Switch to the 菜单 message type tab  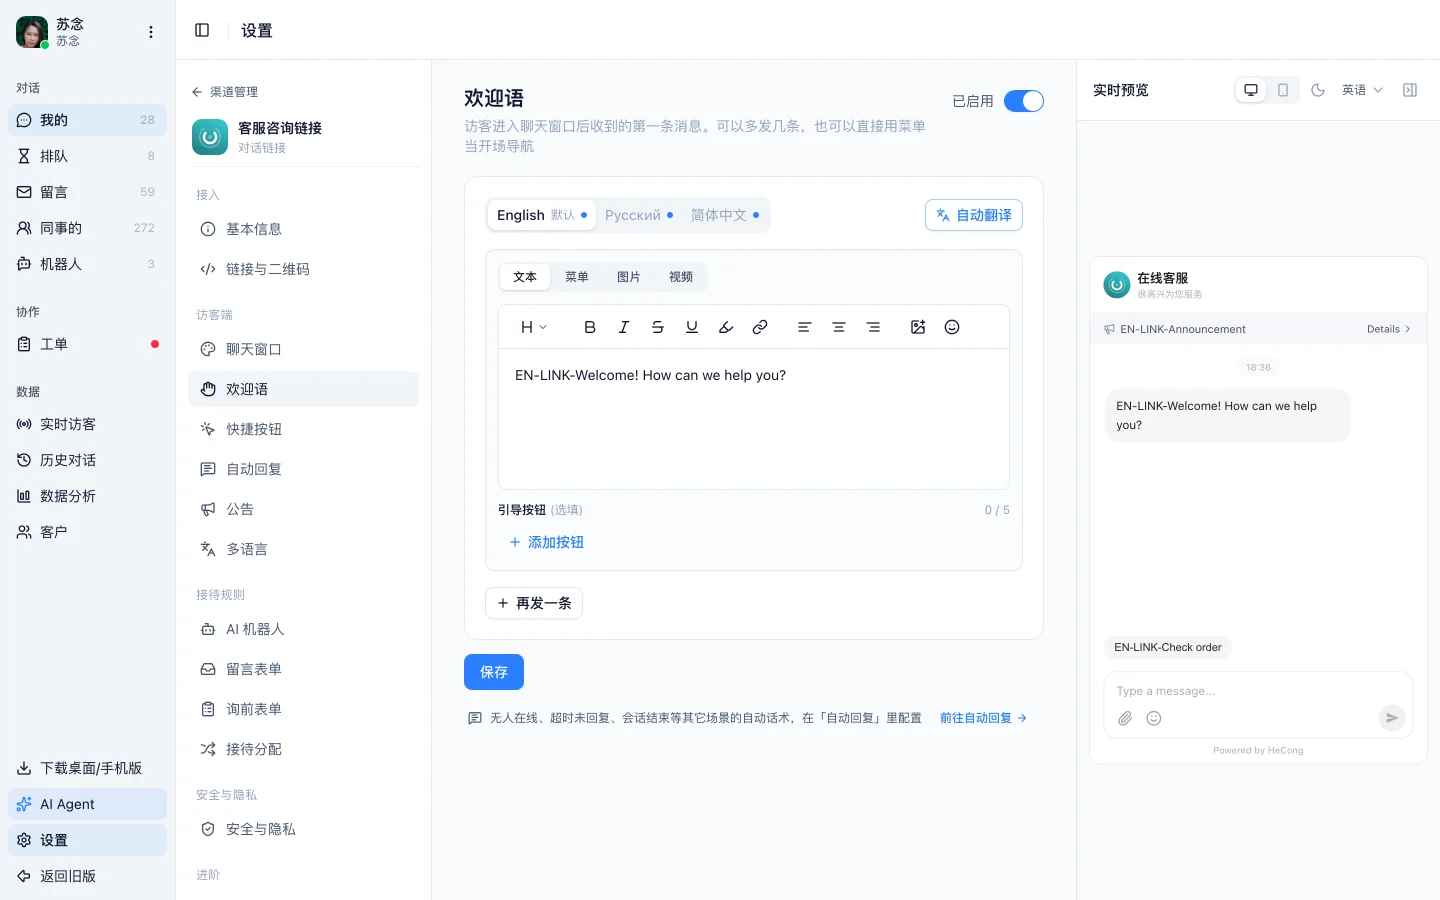point(577,277)
